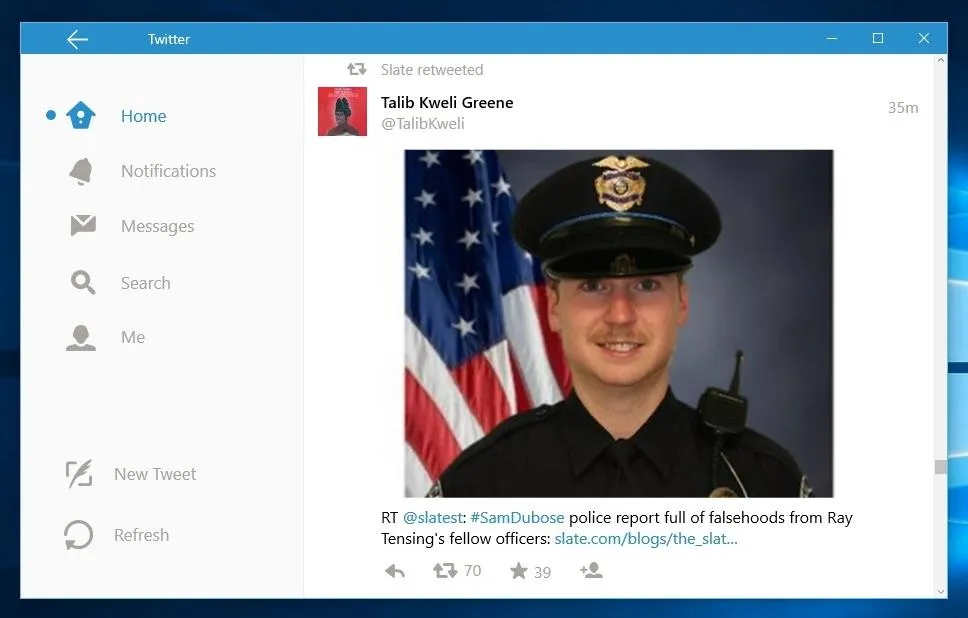
Task: Retweet the tweet with 70 retweets
Action: (x=444, y=570)
